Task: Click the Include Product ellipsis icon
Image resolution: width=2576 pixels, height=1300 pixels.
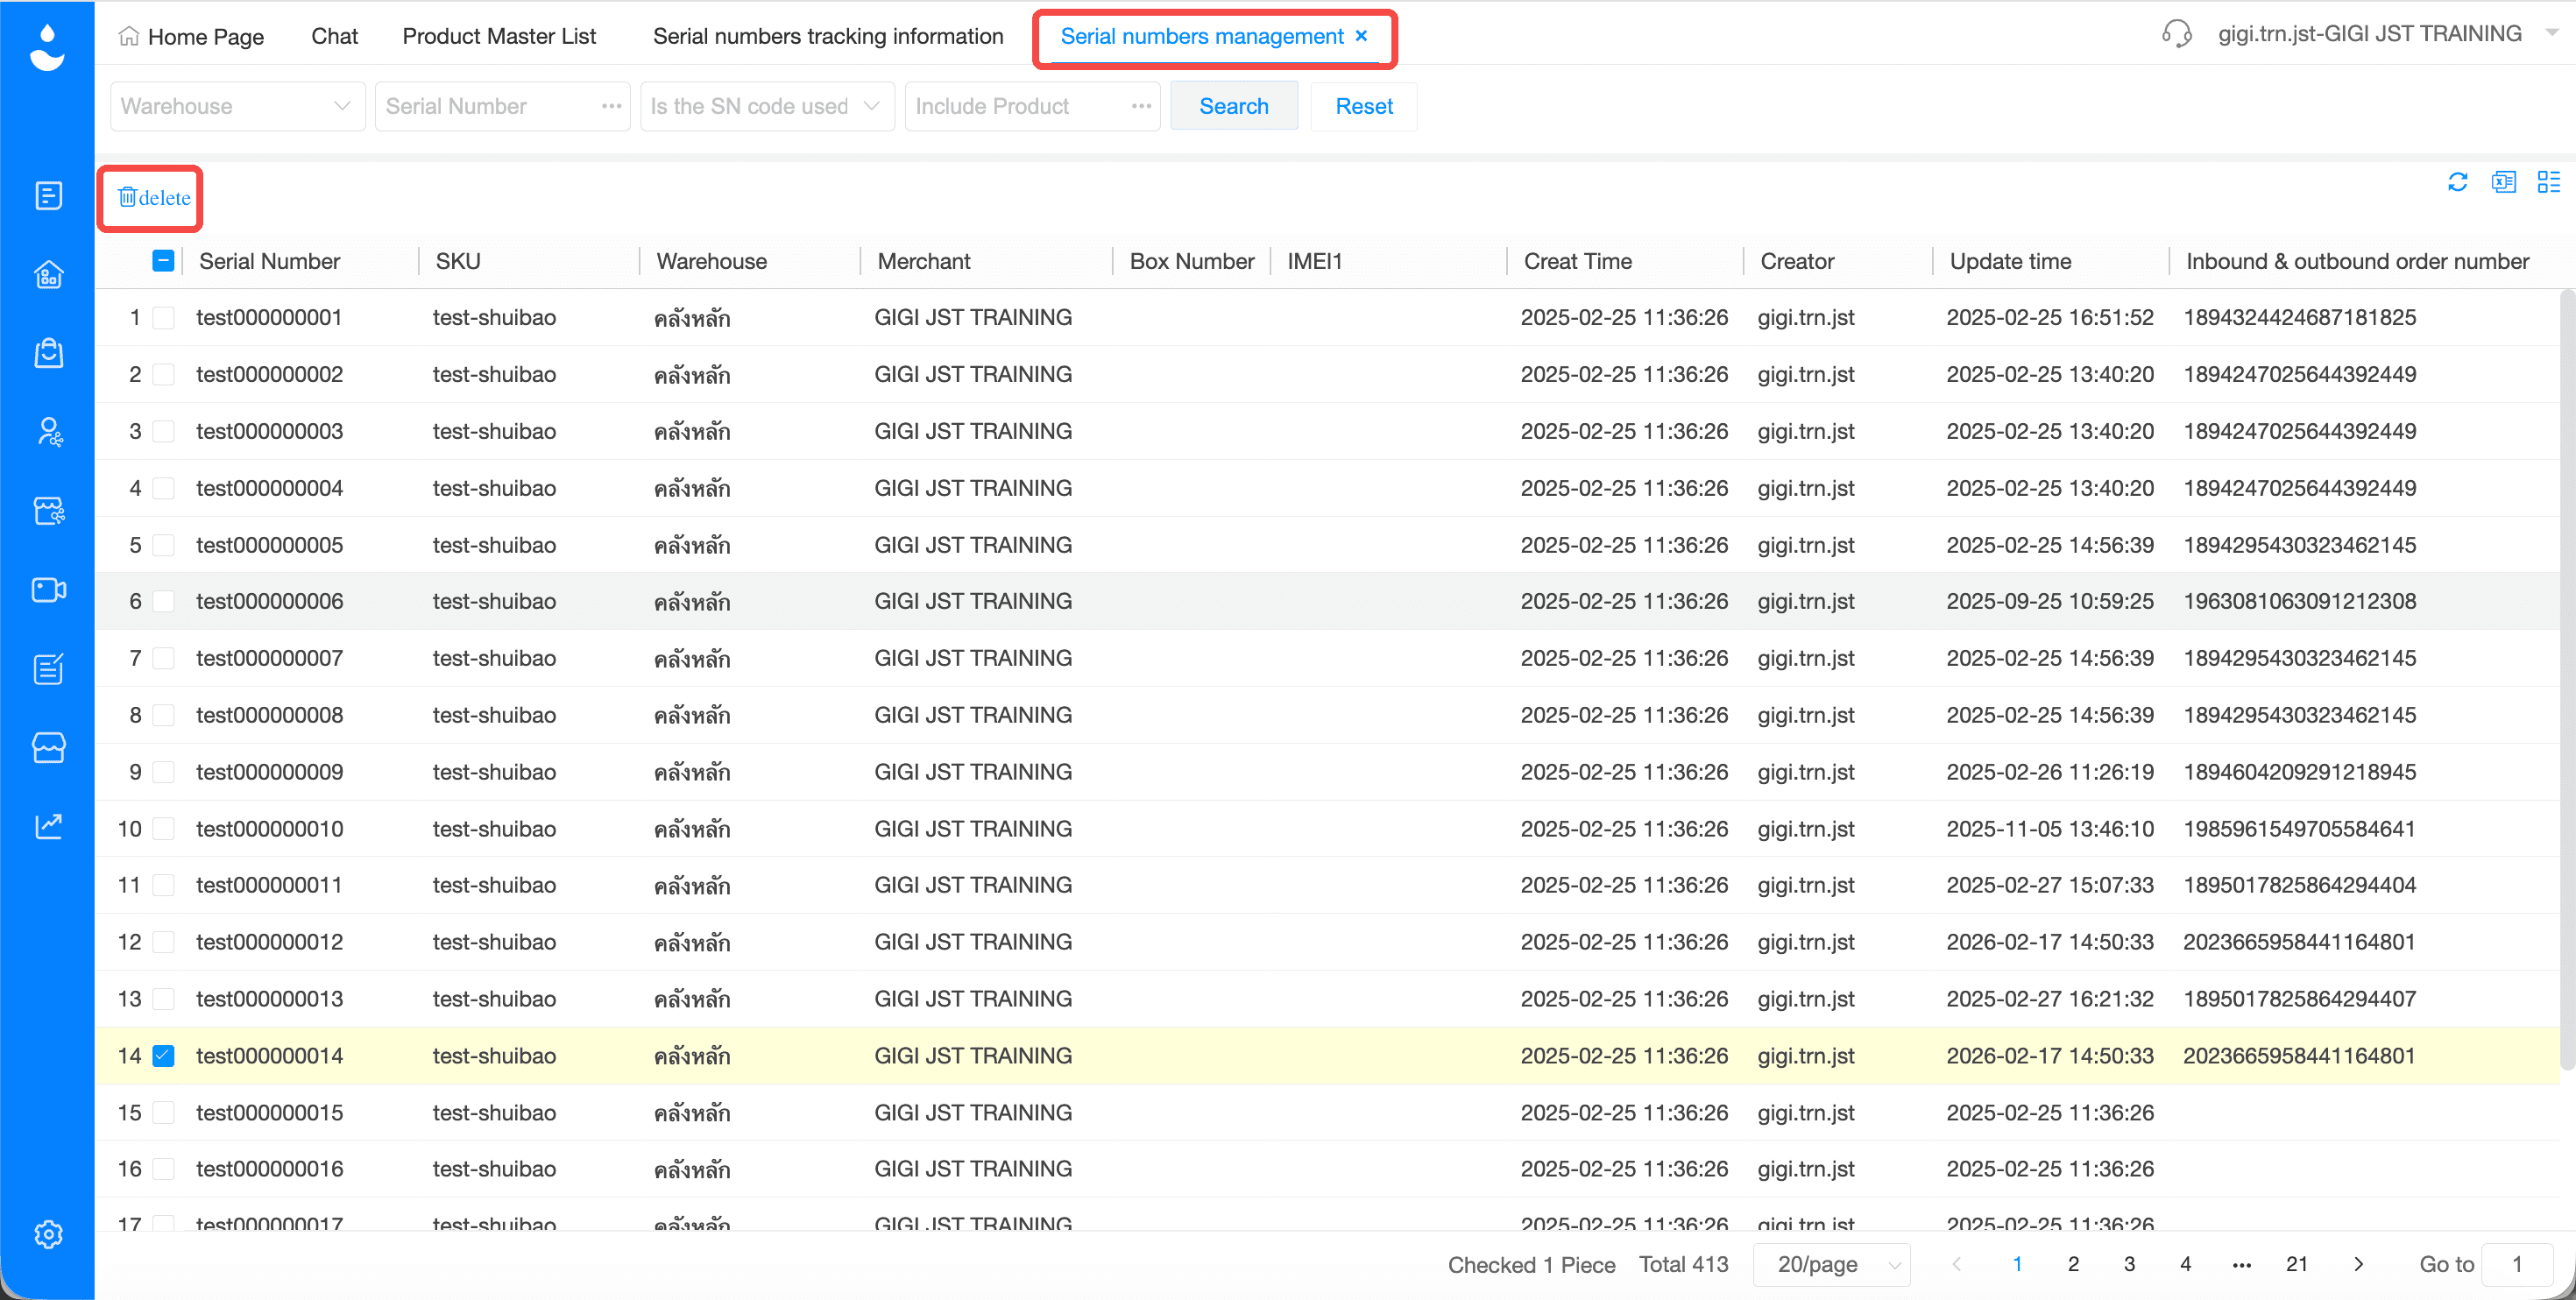Action: [x=1141, y=106]
